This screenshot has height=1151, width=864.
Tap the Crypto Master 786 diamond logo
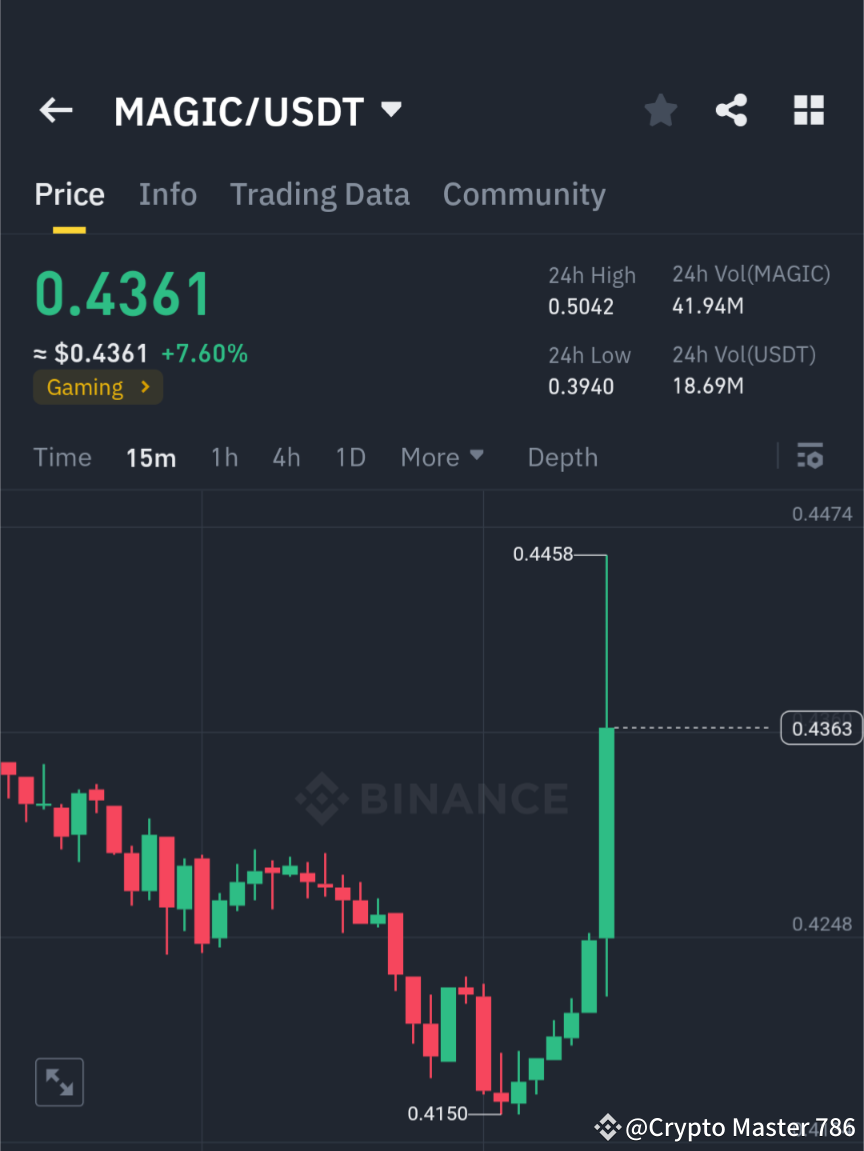click(x=607, y=1127)
